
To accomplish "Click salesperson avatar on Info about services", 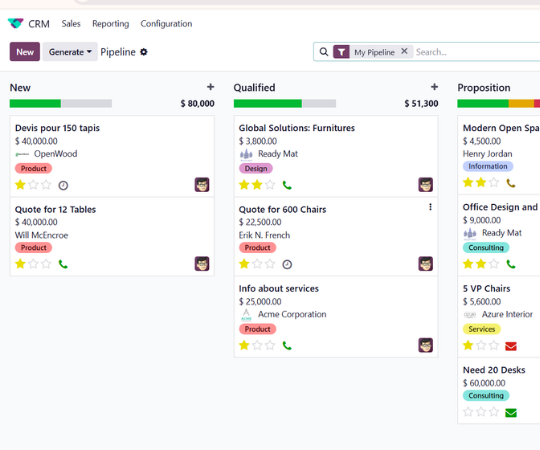I will (x=426, y=345).
